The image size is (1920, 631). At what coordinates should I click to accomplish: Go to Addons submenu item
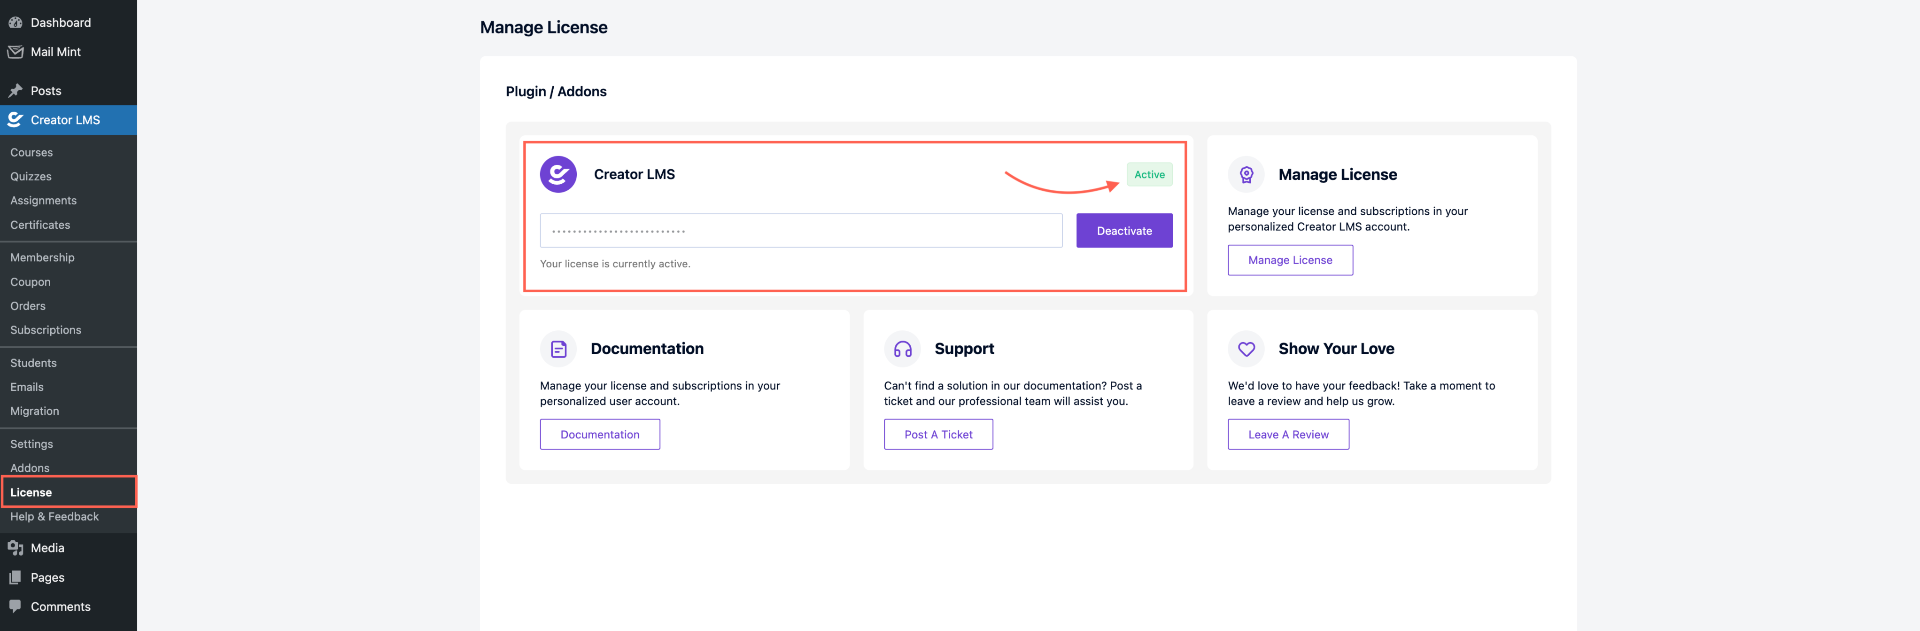click(x=30, y=468)
